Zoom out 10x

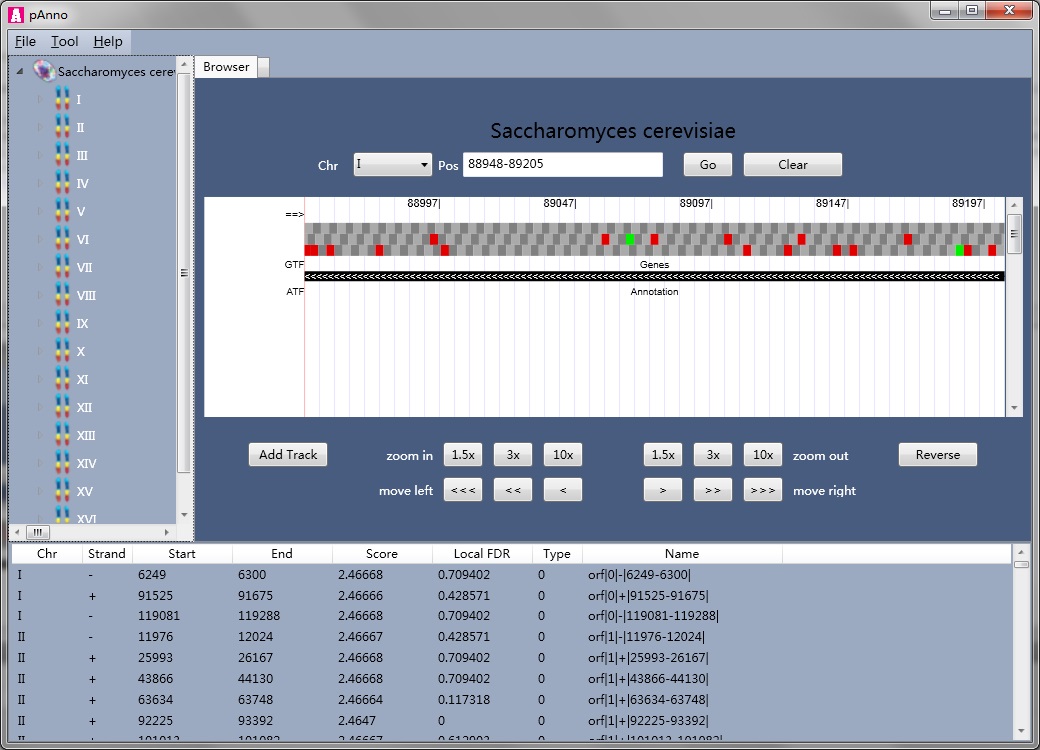(x=763, y=454)
